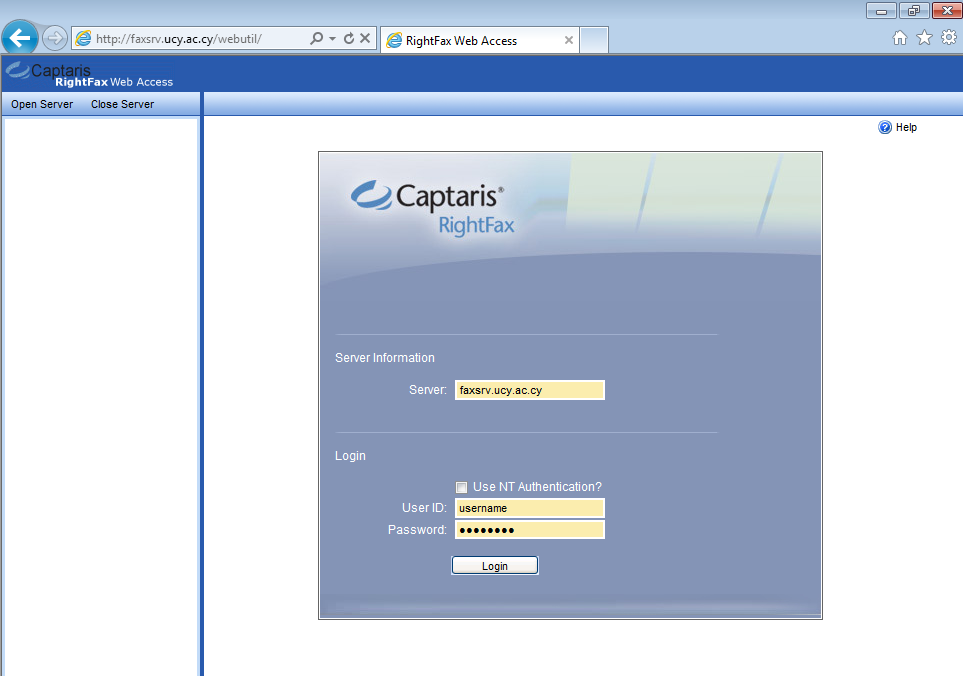Image resolution: width=964 pixels, height=676 pixels.
Task: Click the search magnifier in address bar
Action: [317, 38]
